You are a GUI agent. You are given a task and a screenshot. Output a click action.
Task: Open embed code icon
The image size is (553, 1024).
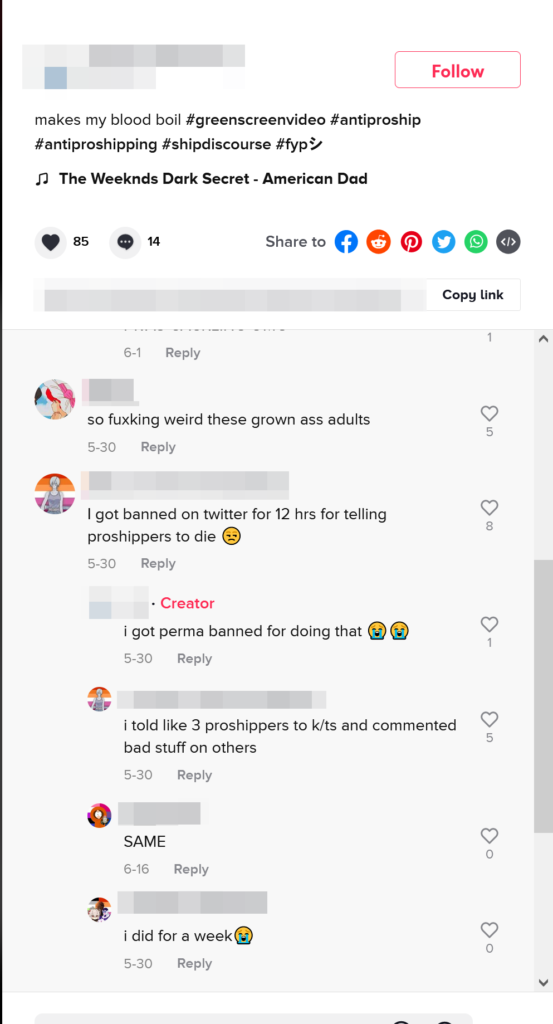tap(509, 242)
